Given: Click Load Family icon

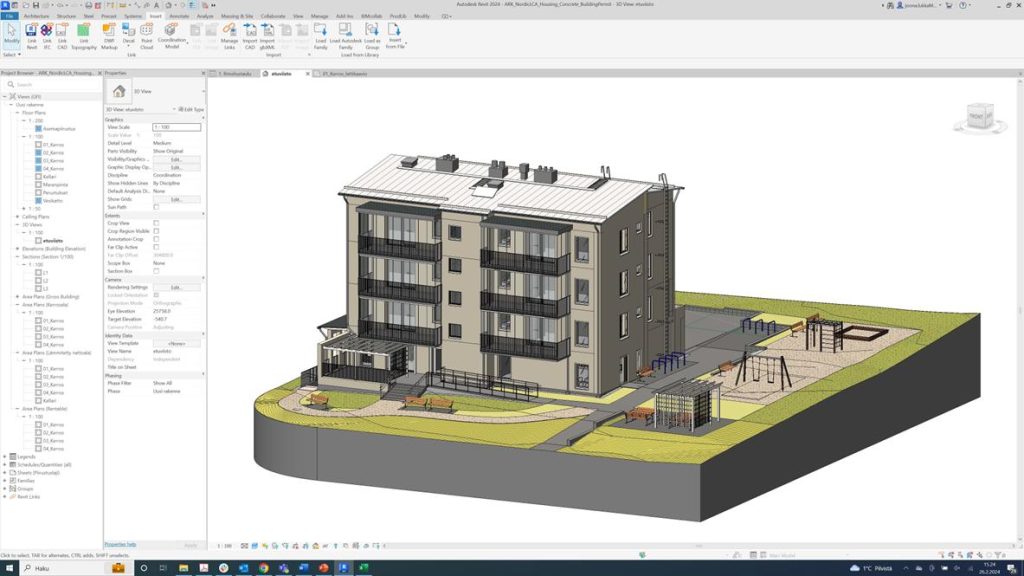Looking at the screenshot, I should pos(321,36).
